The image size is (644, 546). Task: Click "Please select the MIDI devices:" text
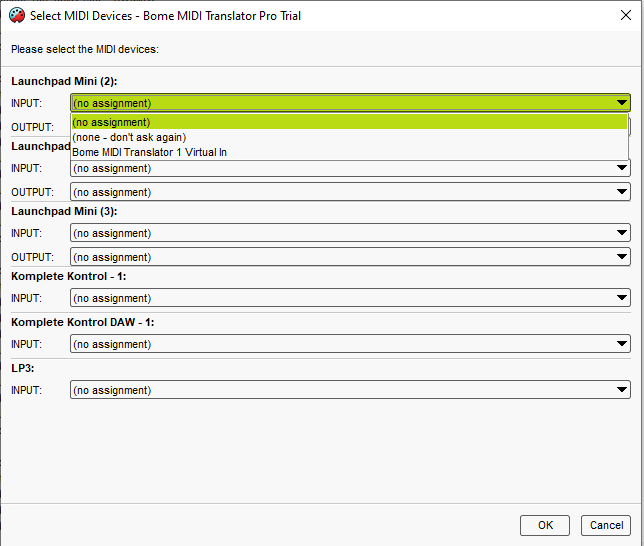point(85,49)
